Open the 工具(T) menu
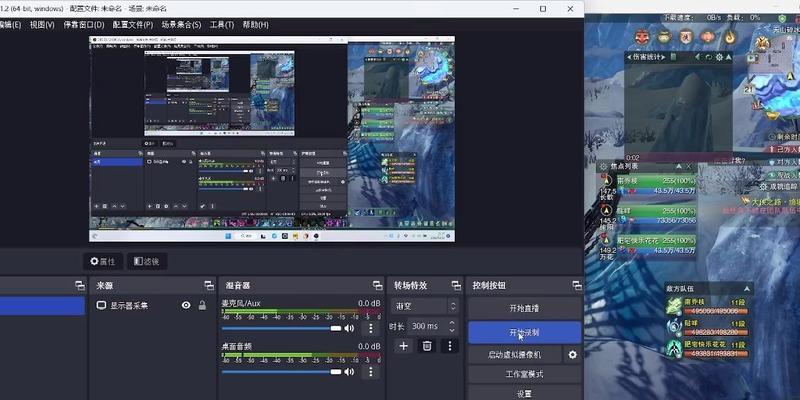Image resolution: width=800 pixels, height=400 pixels. click(221, 24)
